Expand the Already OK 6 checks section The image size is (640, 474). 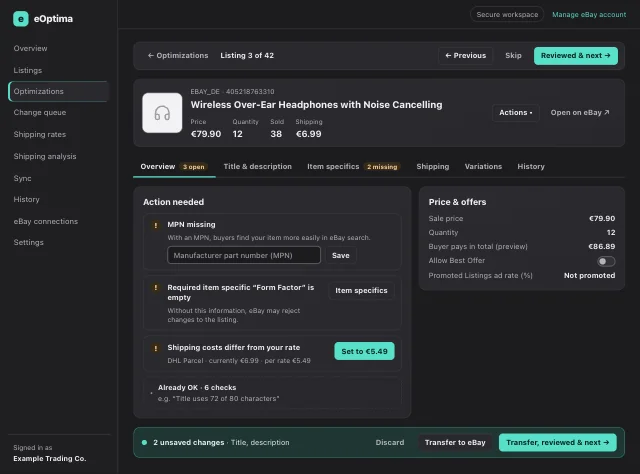point(272,393)
